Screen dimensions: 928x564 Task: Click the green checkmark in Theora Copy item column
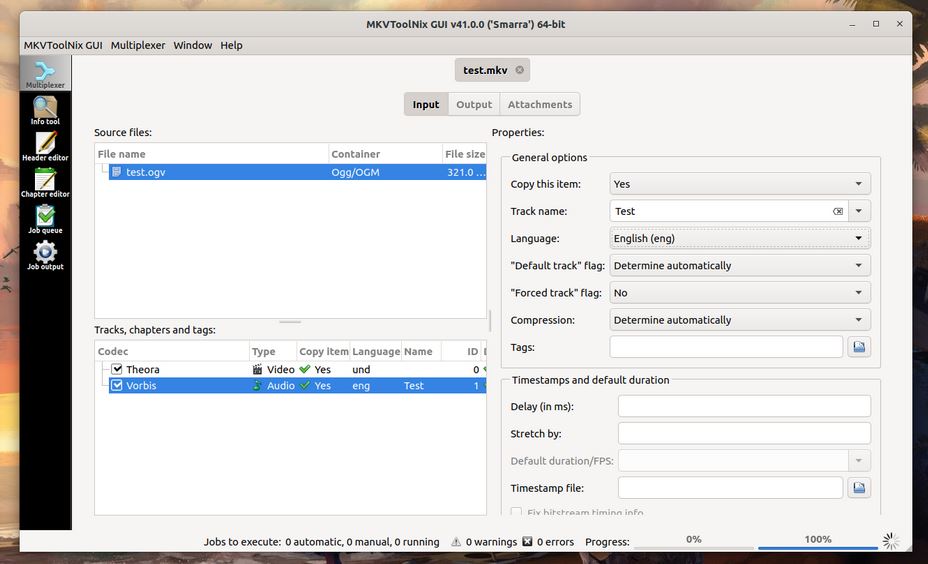click(305, 369)
